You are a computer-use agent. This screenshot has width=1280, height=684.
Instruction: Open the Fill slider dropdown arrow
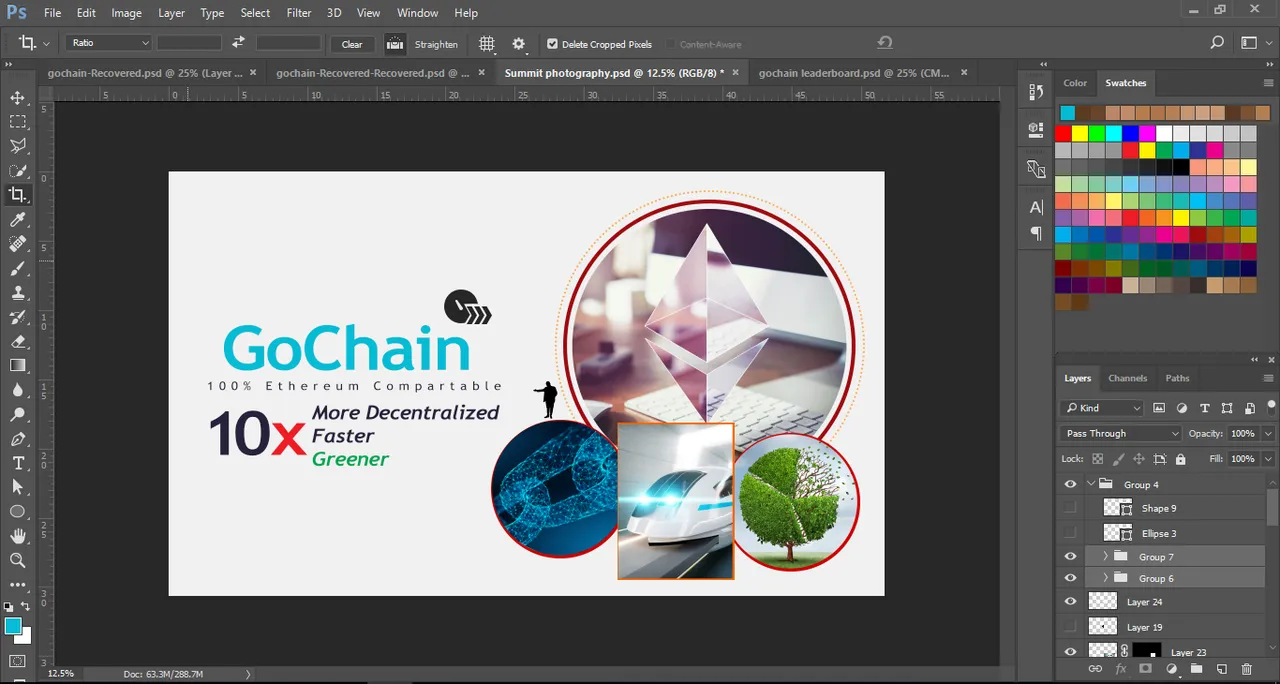pos(1268,459)
